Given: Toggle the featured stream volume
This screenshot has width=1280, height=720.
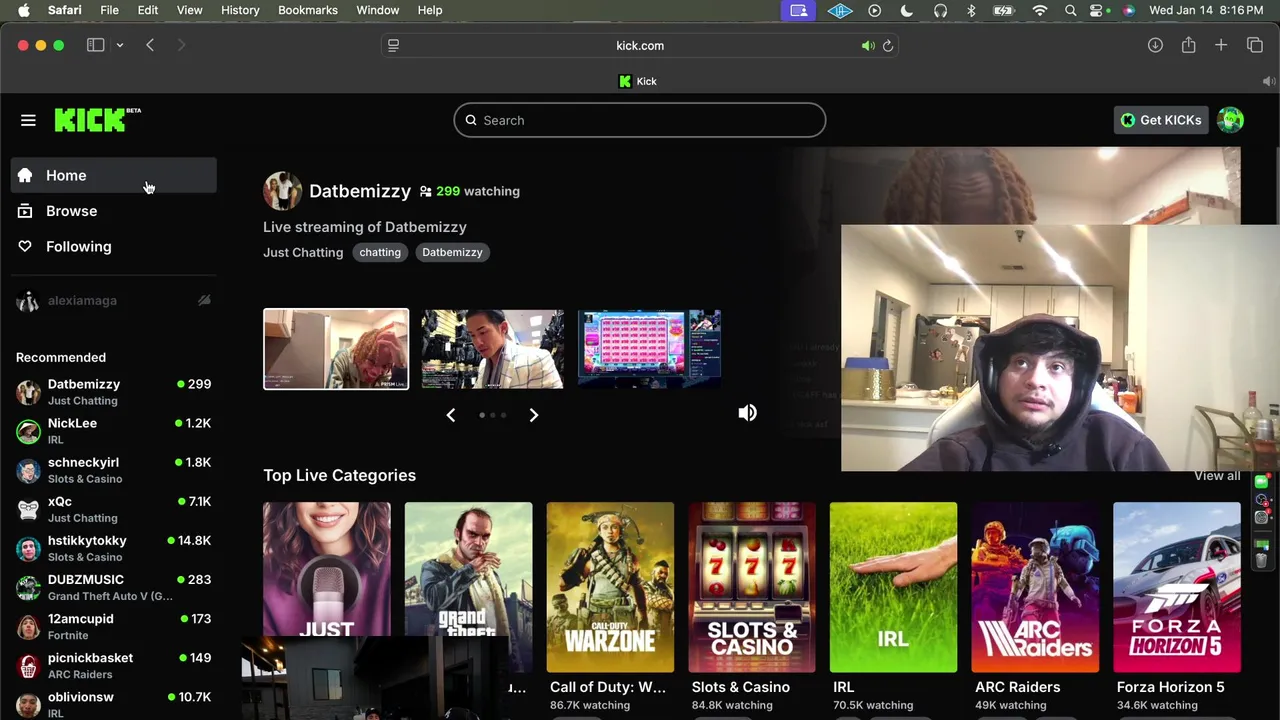Looking at the screenshot, I should pyautogui.click(x=747, y=413).
